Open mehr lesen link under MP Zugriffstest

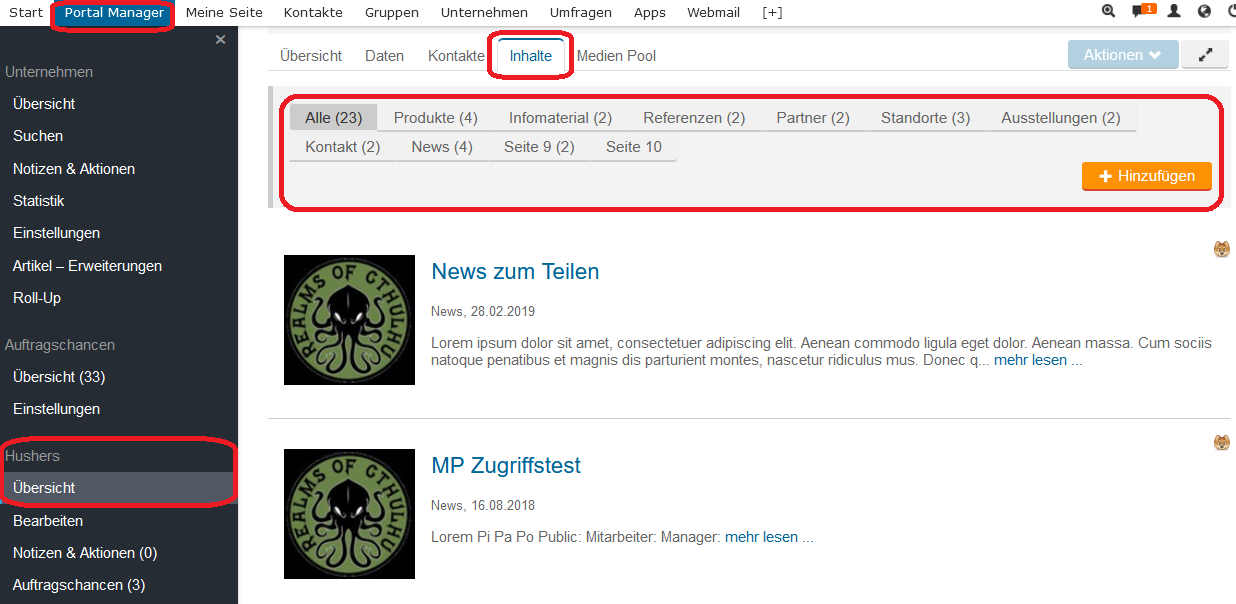pos(761,537)
